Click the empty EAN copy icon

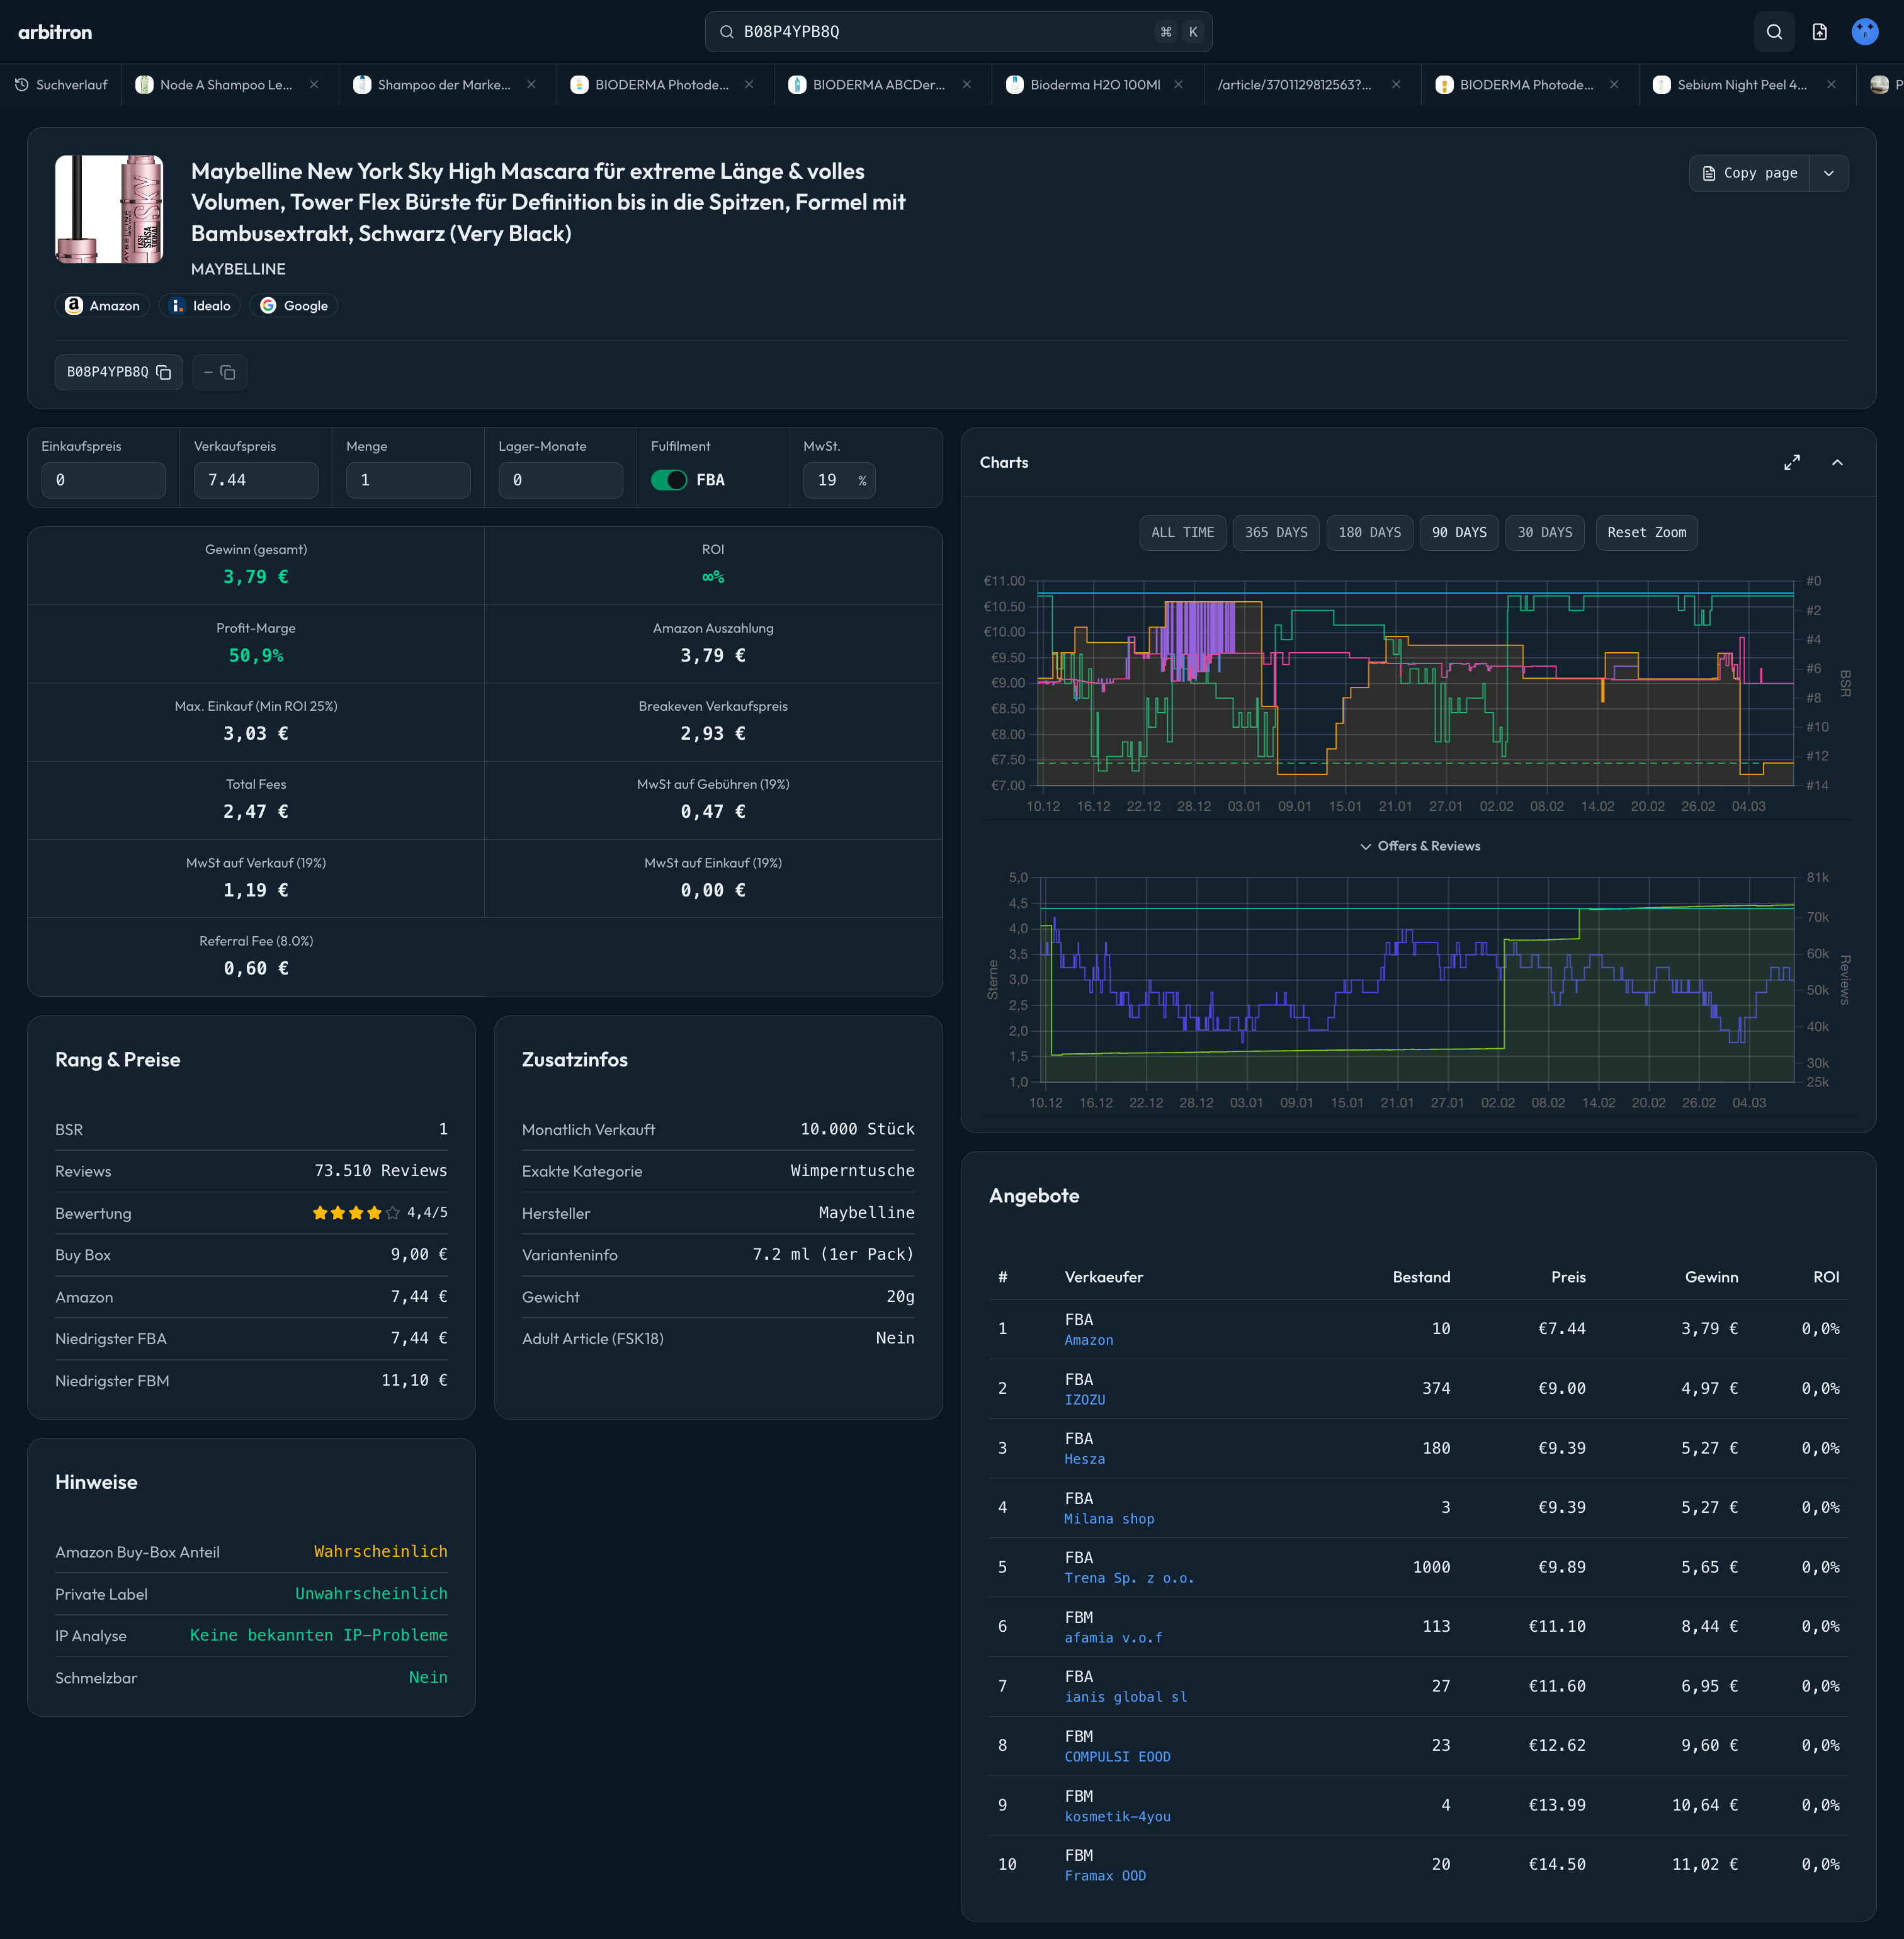[227, 372]
